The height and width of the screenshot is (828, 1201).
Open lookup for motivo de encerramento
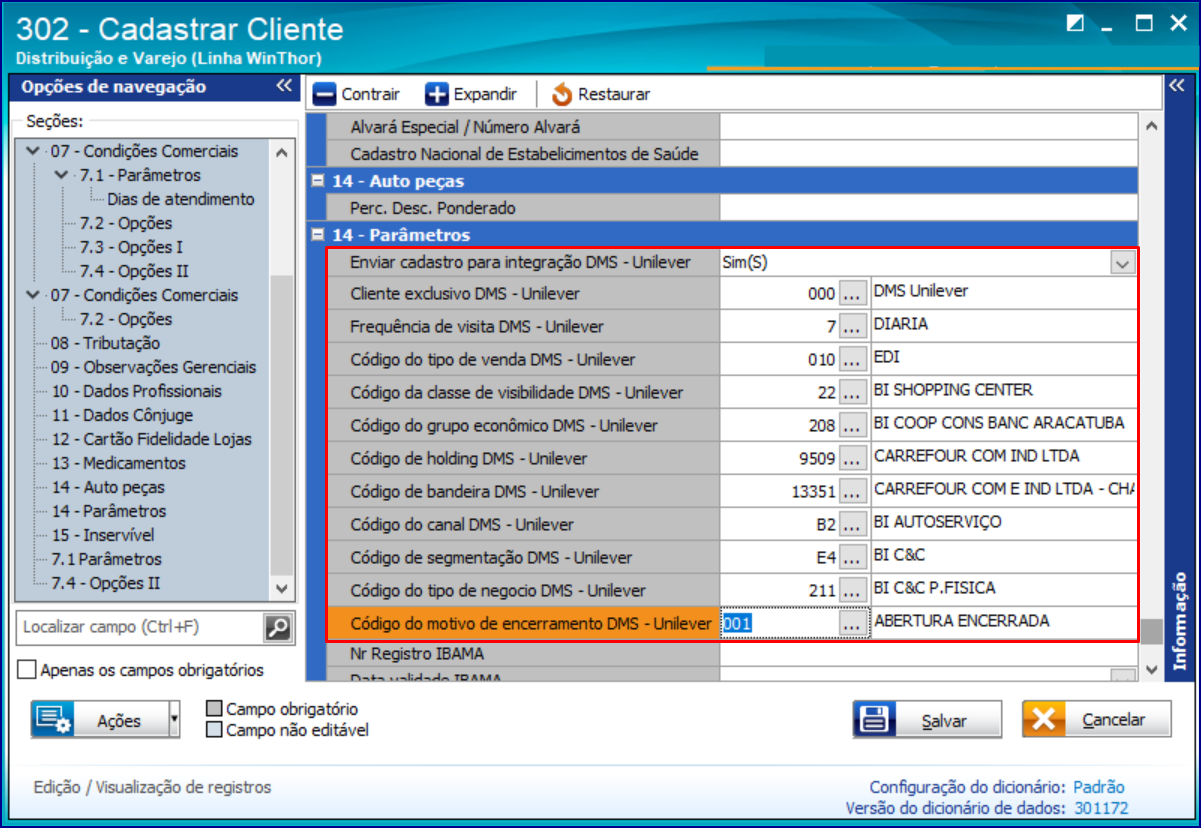coord(852,624)
